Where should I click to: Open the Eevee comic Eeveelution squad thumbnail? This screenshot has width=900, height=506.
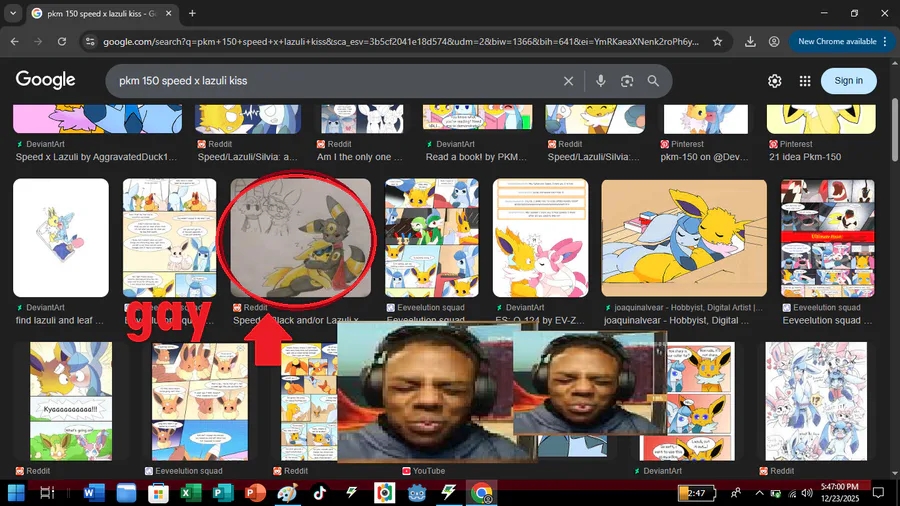[x=200, y=401]
